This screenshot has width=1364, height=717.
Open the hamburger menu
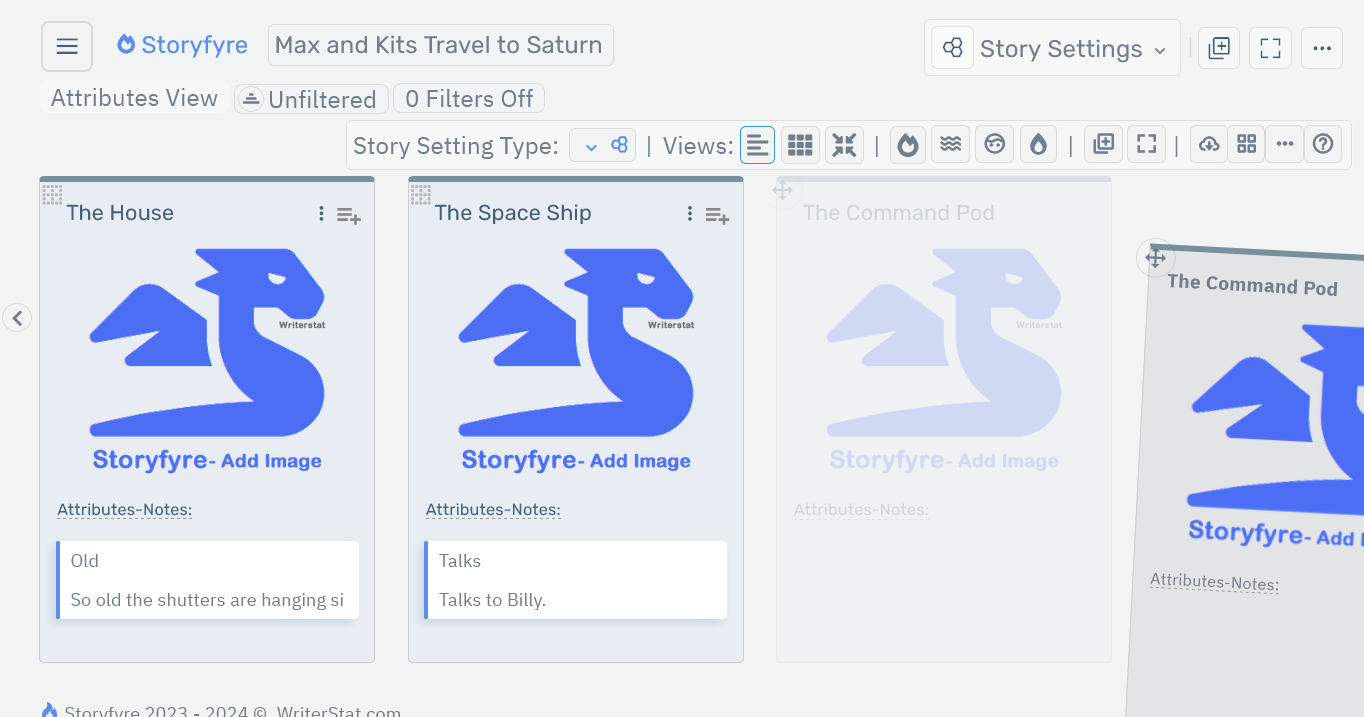(x=66, y=45)
